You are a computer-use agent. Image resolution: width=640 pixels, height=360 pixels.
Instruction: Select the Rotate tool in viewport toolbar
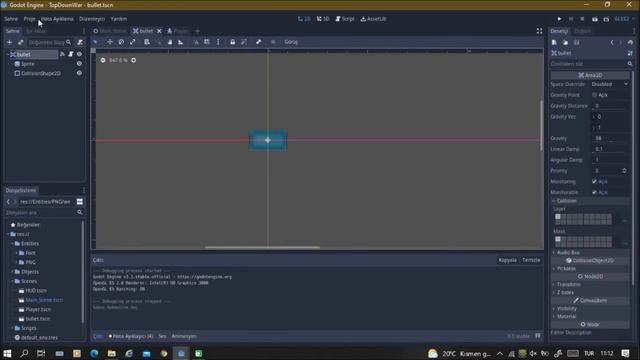click(x=121, y=42)
